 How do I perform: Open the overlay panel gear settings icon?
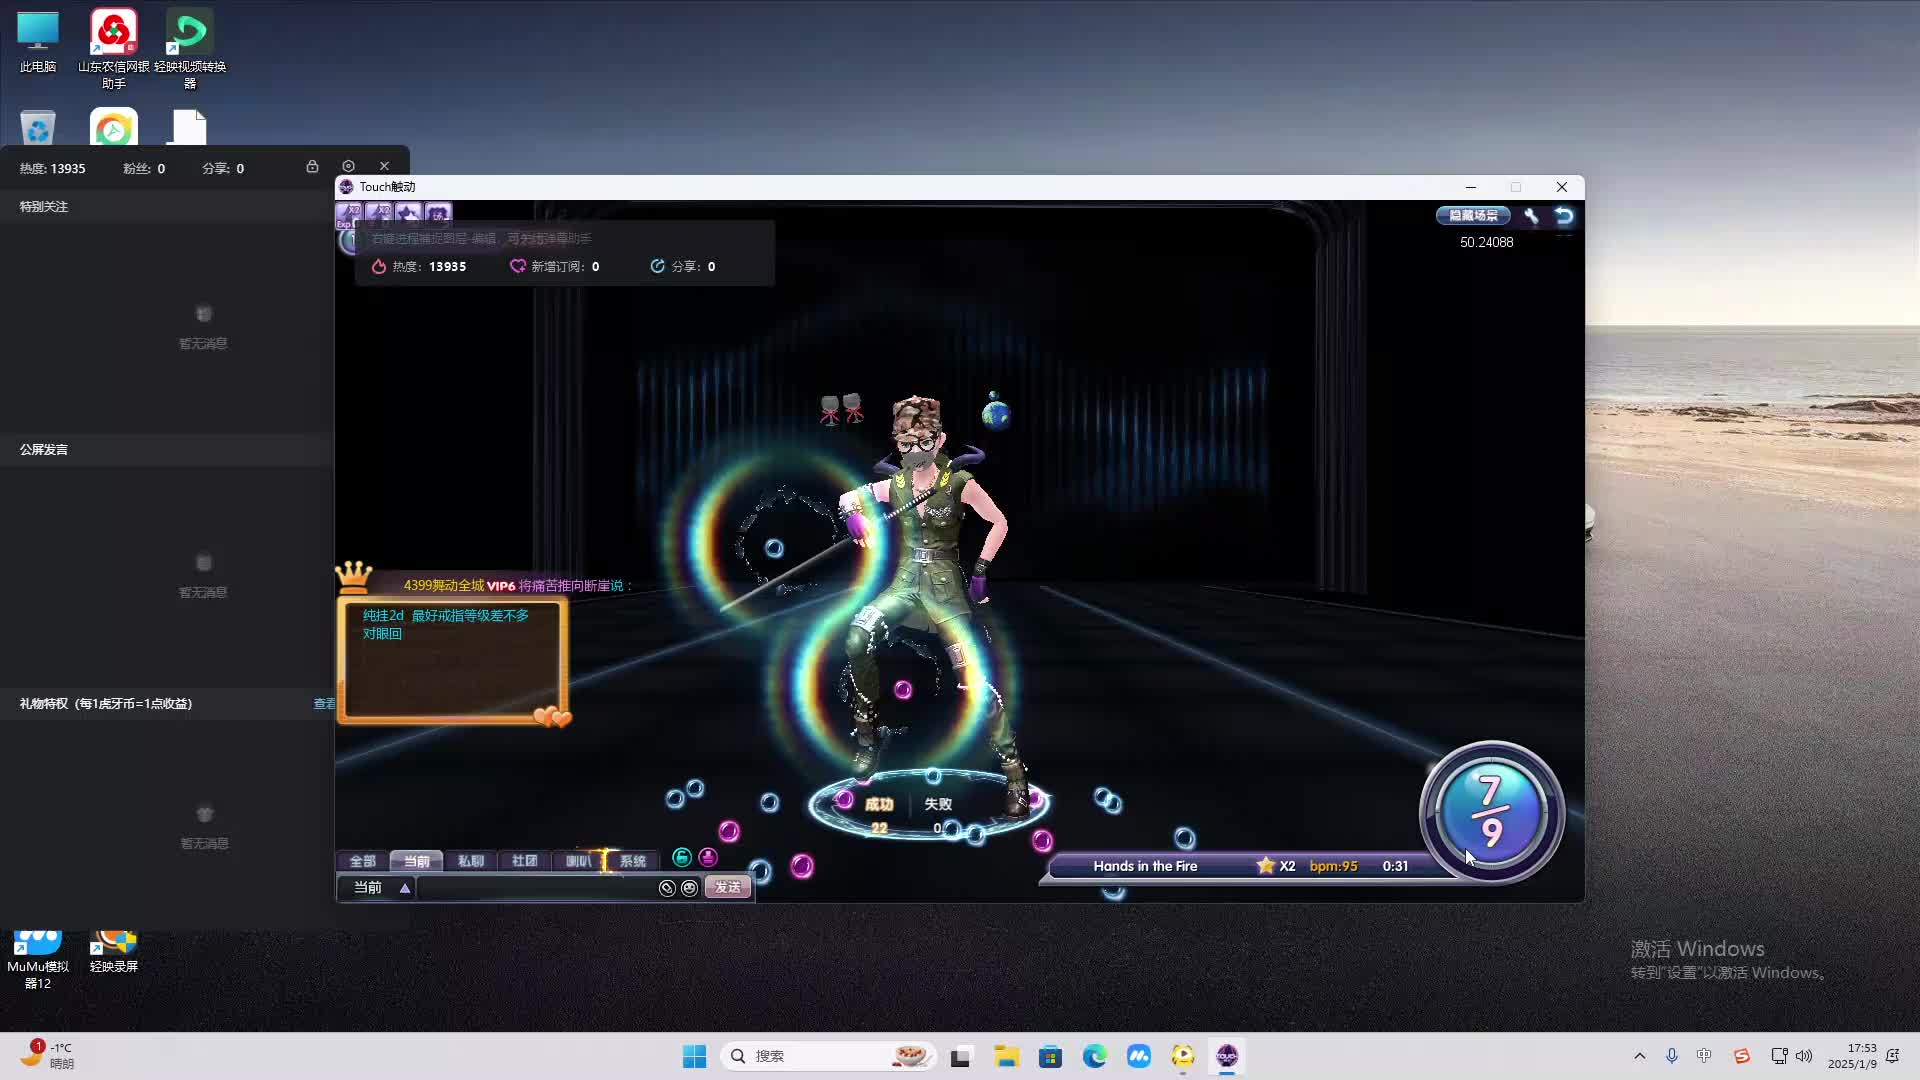tap(348, 166)
